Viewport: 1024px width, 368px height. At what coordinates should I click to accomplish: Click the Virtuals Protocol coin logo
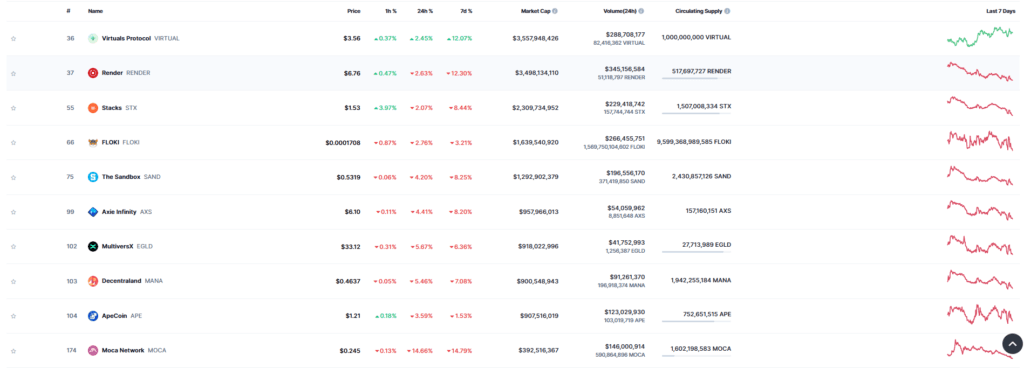click(x=93, y=38)
